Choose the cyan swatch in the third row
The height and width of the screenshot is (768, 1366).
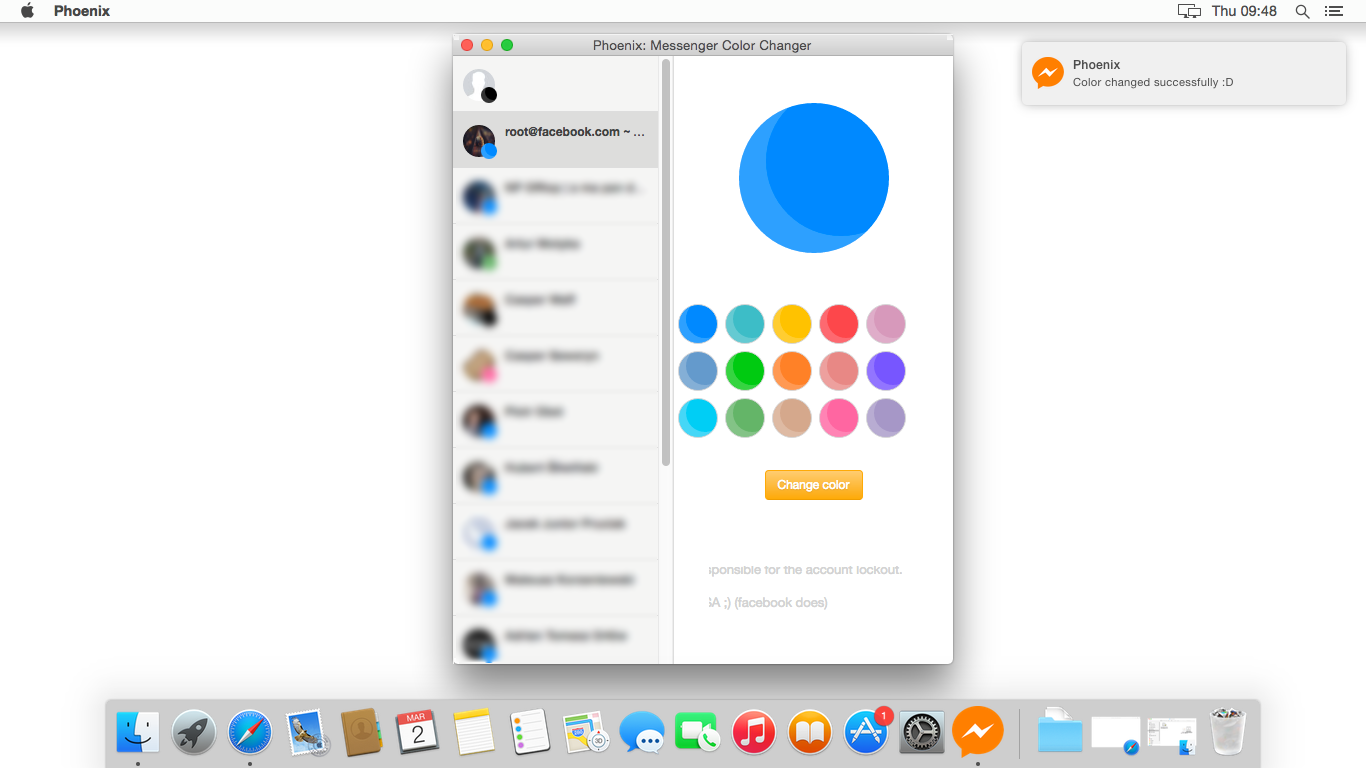coord(698,418)
